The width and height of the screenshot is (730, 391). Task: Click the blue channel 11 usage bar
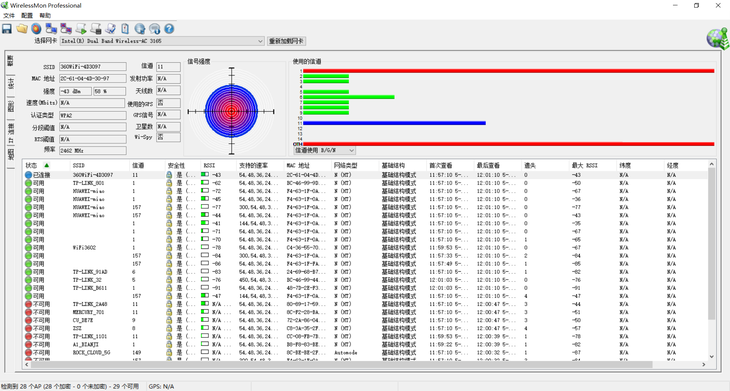(x=394, y=123)
